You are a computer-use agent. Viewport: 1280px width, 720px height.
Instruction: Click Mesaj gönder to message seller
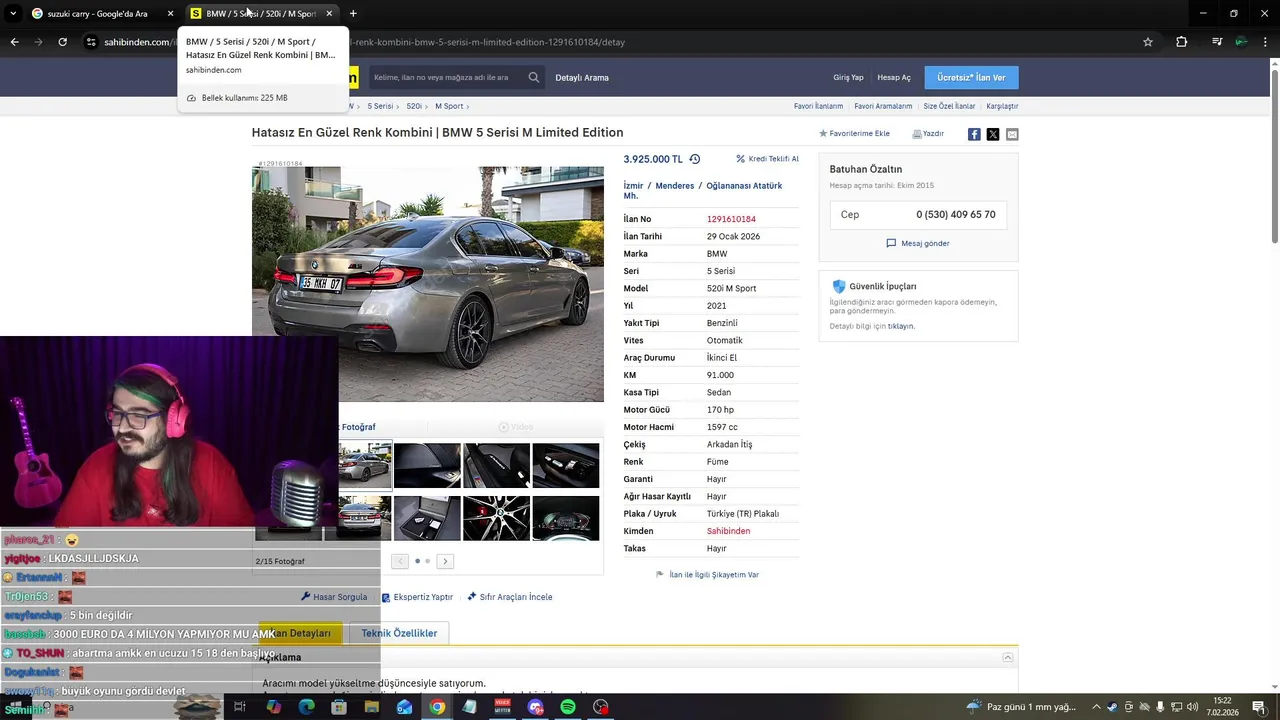(x=918, y=243)
